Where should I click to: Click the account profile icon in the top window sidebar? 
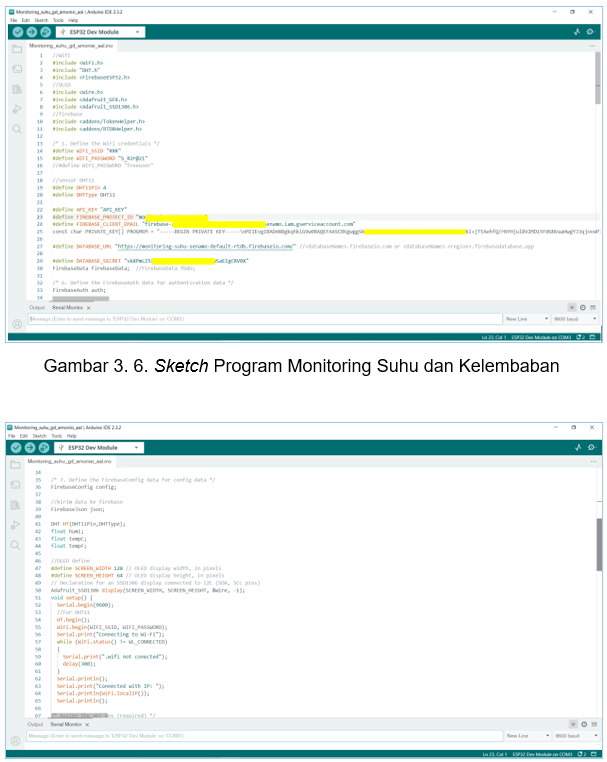[17, 324]
